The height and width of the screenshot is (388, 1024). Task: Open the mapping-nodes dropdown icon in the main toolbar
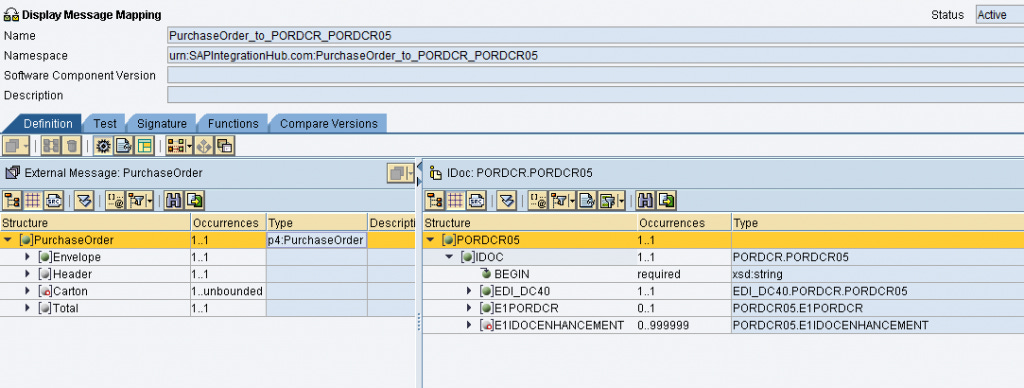pos(179,146)
